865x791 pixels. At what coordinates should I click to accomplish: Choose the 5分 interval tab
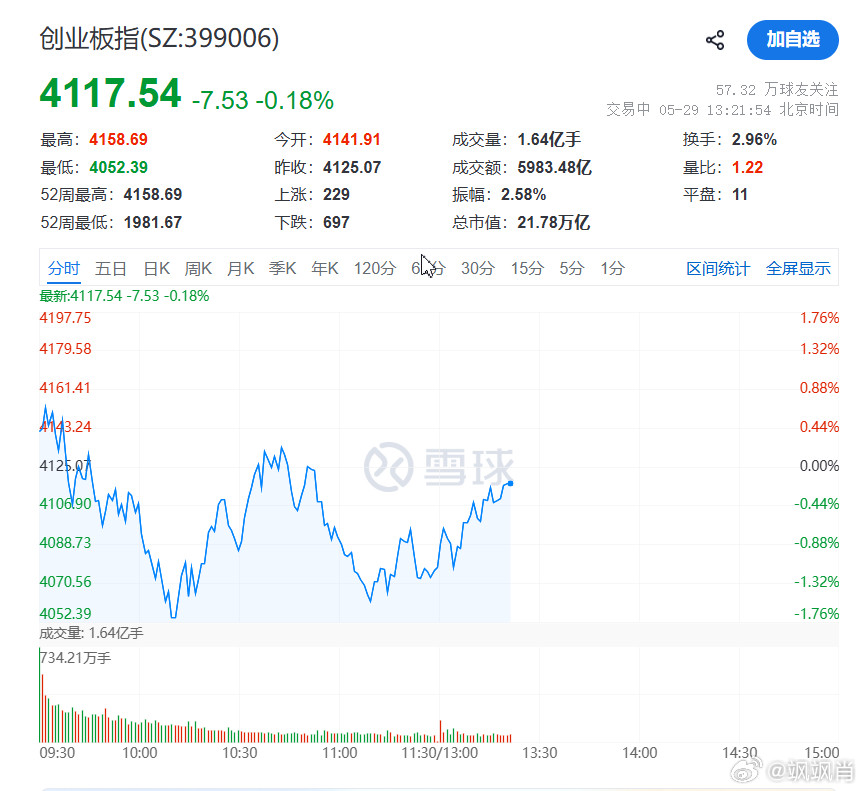(x=572, y=269)
